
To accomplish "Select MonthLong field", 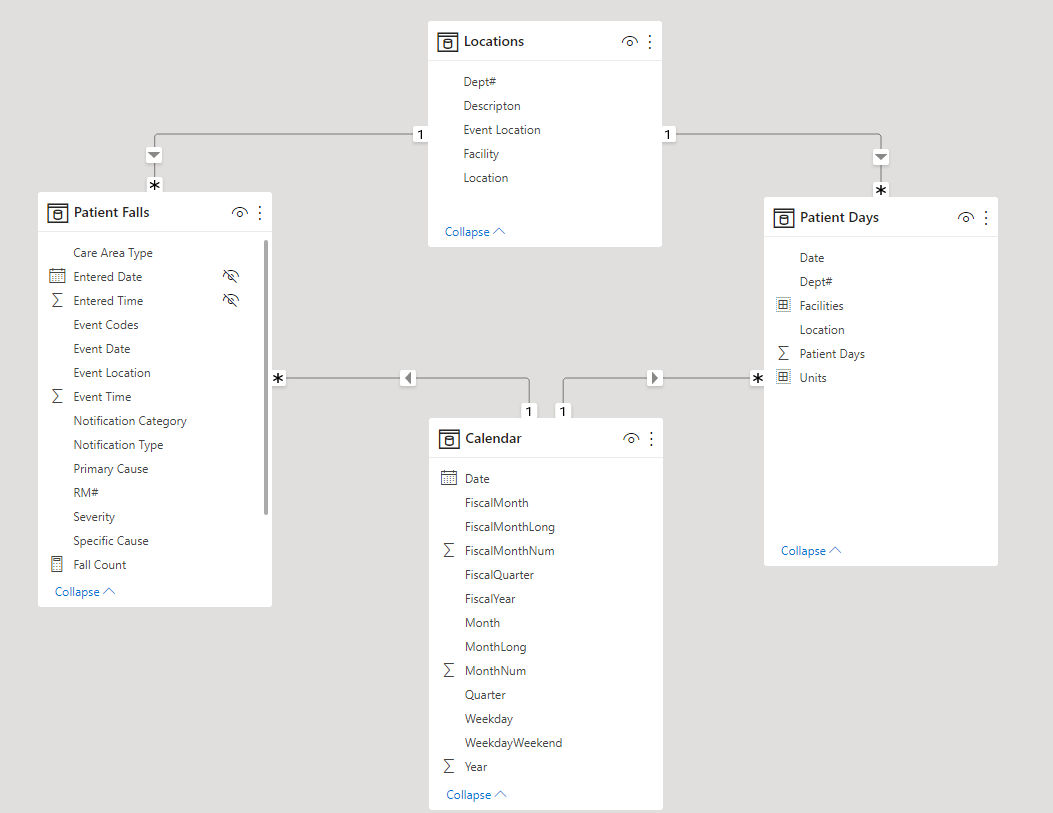I will 495,647.
